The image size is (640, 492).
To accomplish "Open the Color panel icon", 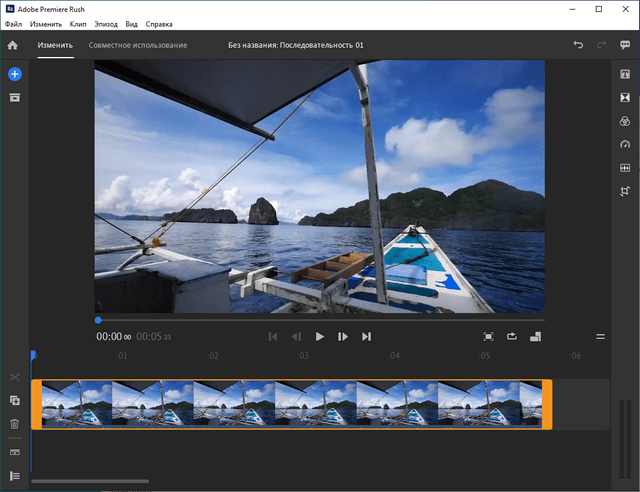I will (624, 121).
